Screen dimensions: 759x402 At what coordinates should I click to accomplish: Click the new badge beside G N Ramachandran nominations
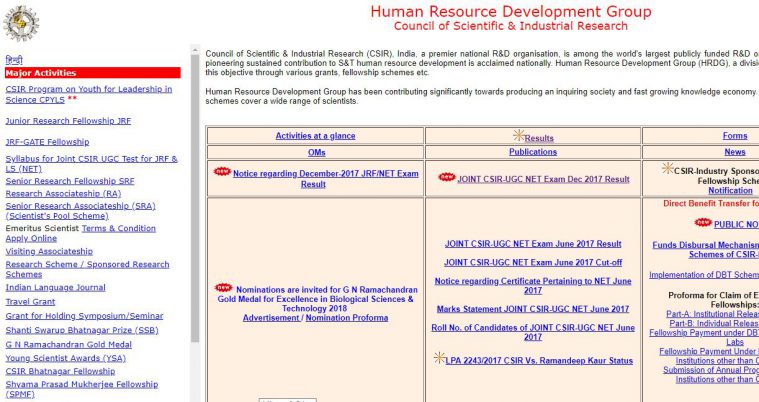pos(224,288)
